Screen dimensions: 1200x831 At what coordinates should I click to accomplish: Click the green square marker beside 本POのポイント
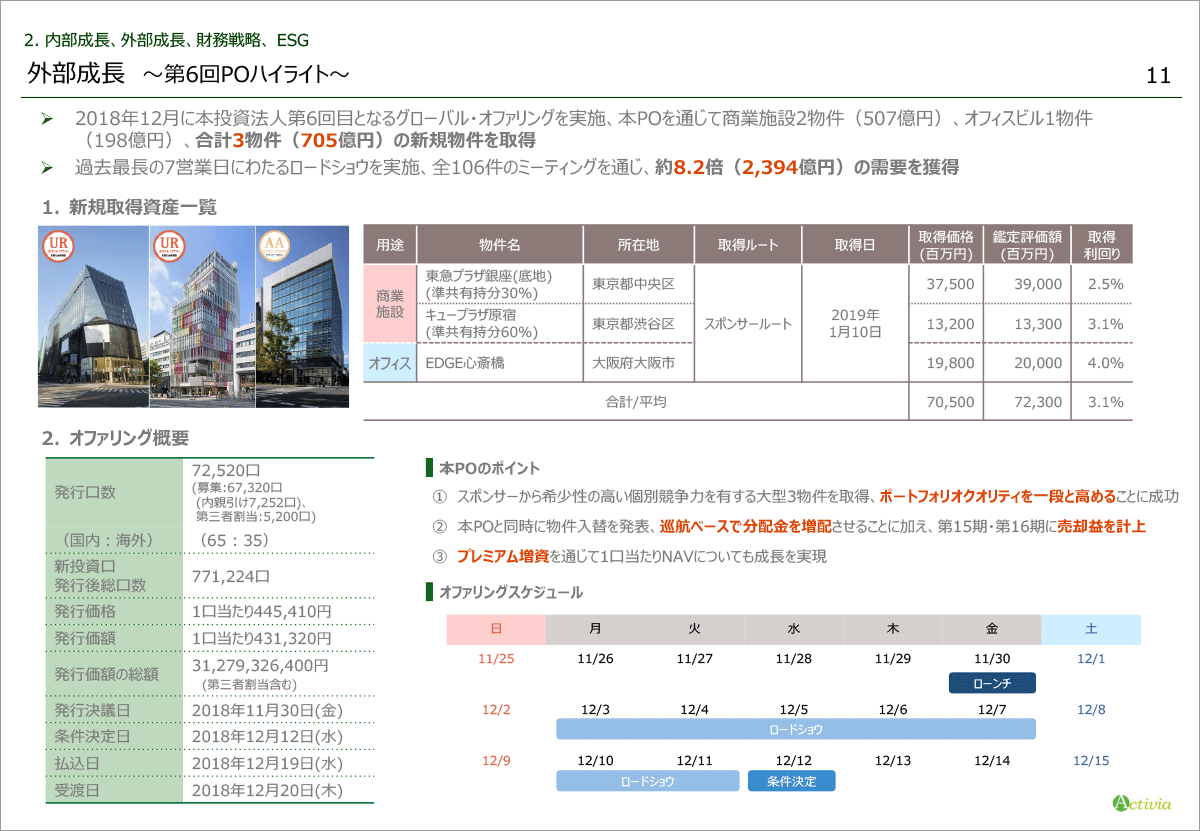click(x=430, y=468)
